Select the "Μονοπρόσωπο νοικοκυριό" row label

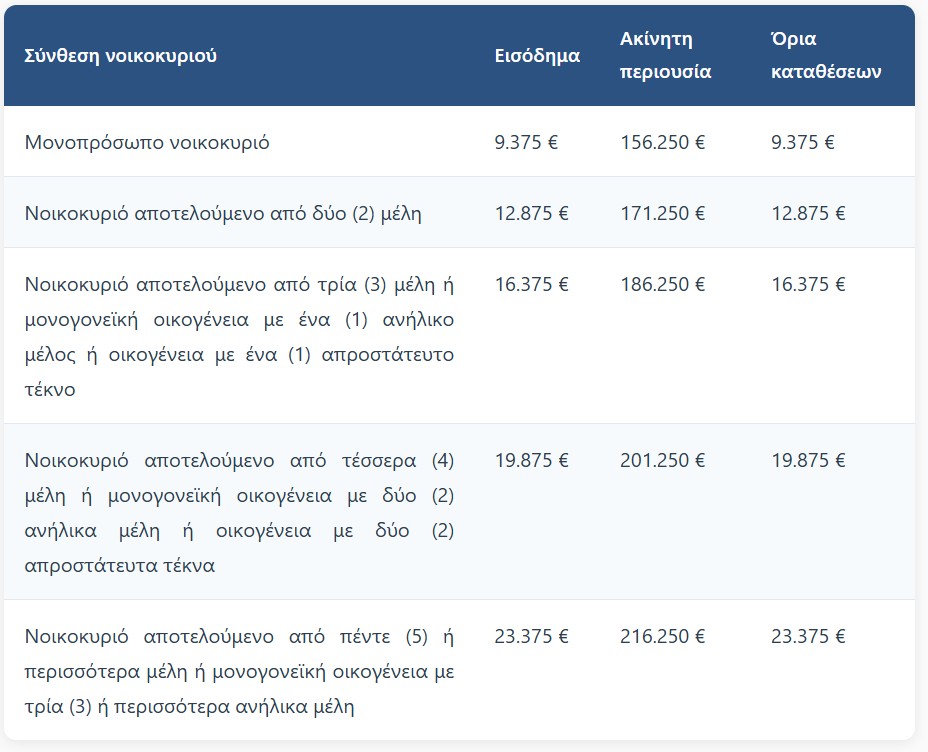[147, 142]
